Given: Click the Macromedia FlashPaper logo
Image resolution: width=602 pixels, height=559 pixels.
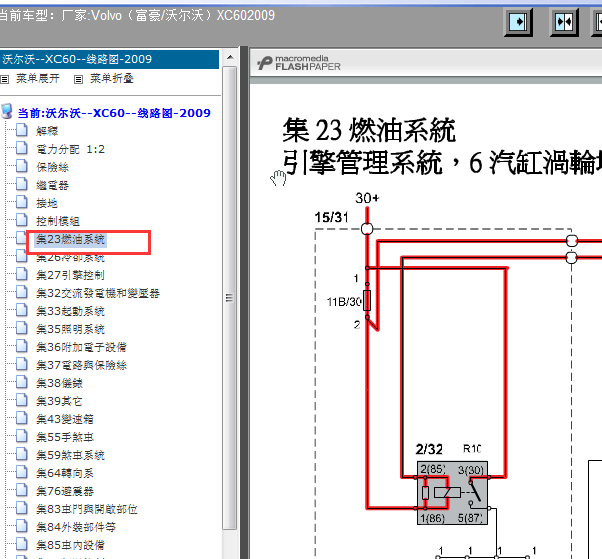Looking at the screenshot, I should click(299, 63).
